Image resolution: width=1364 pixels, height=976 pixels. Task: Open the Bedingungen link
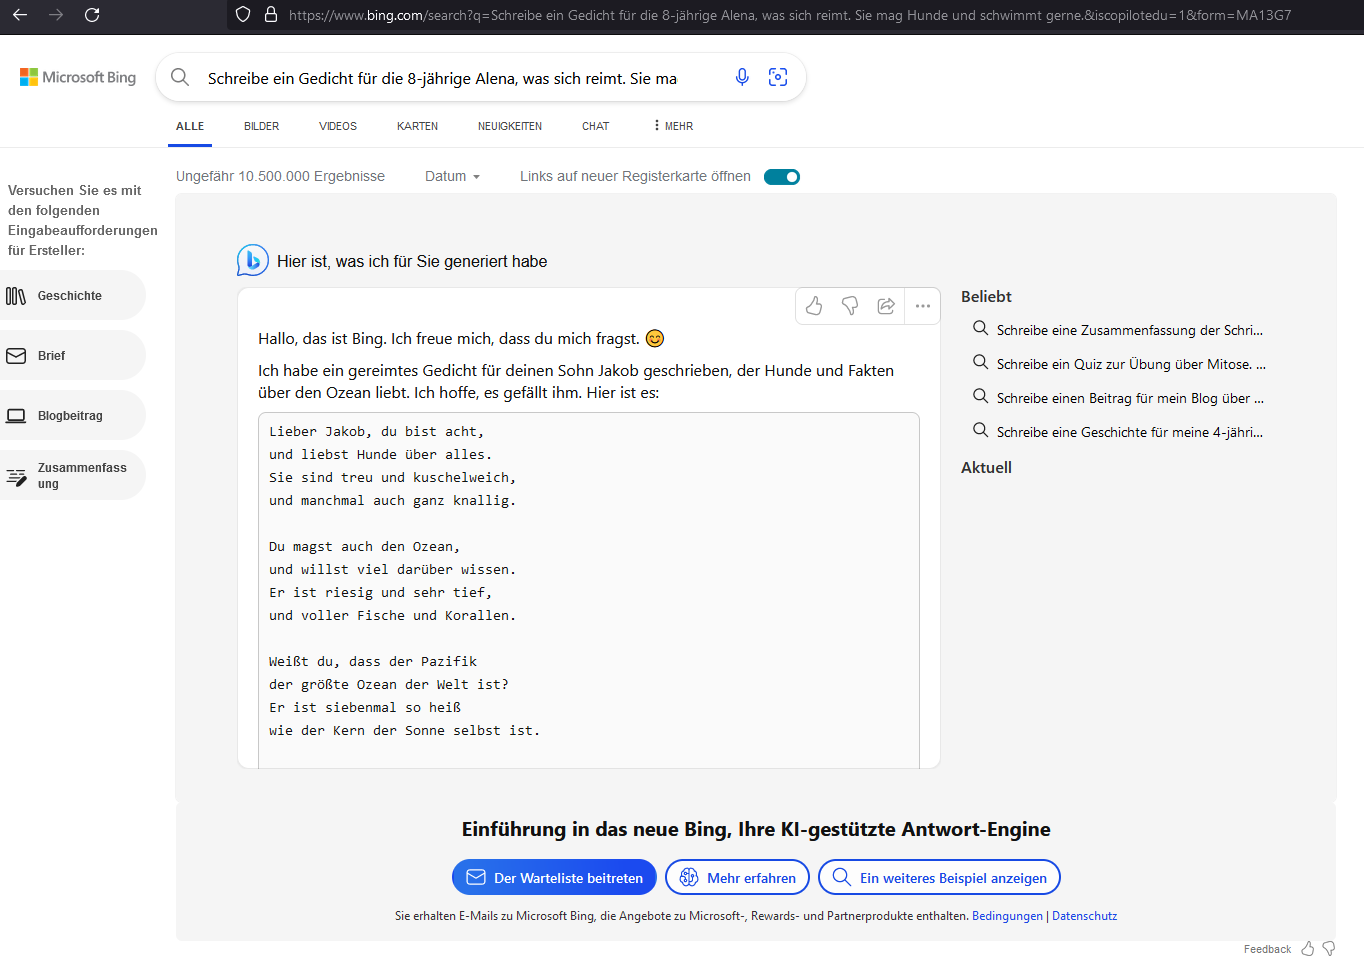pos(1007,916)
